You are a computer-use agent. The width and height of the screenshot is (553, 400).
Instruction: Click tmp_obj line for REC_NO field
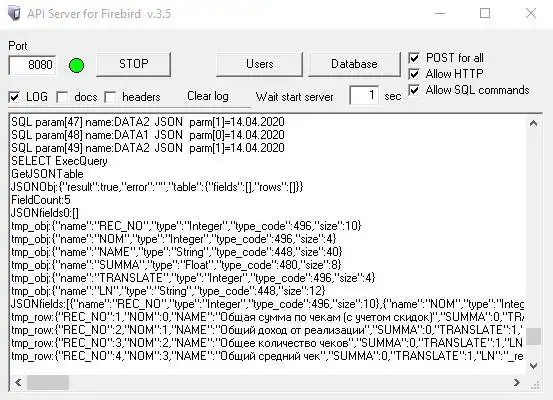186,226
